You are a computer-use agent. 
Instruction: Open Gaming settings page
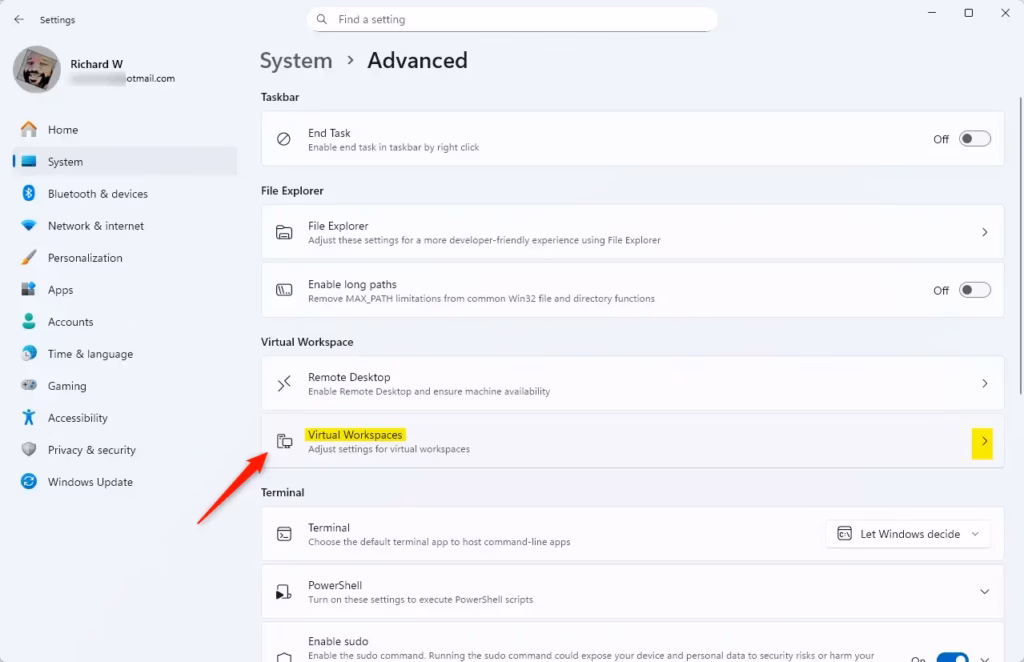[125, 385]
